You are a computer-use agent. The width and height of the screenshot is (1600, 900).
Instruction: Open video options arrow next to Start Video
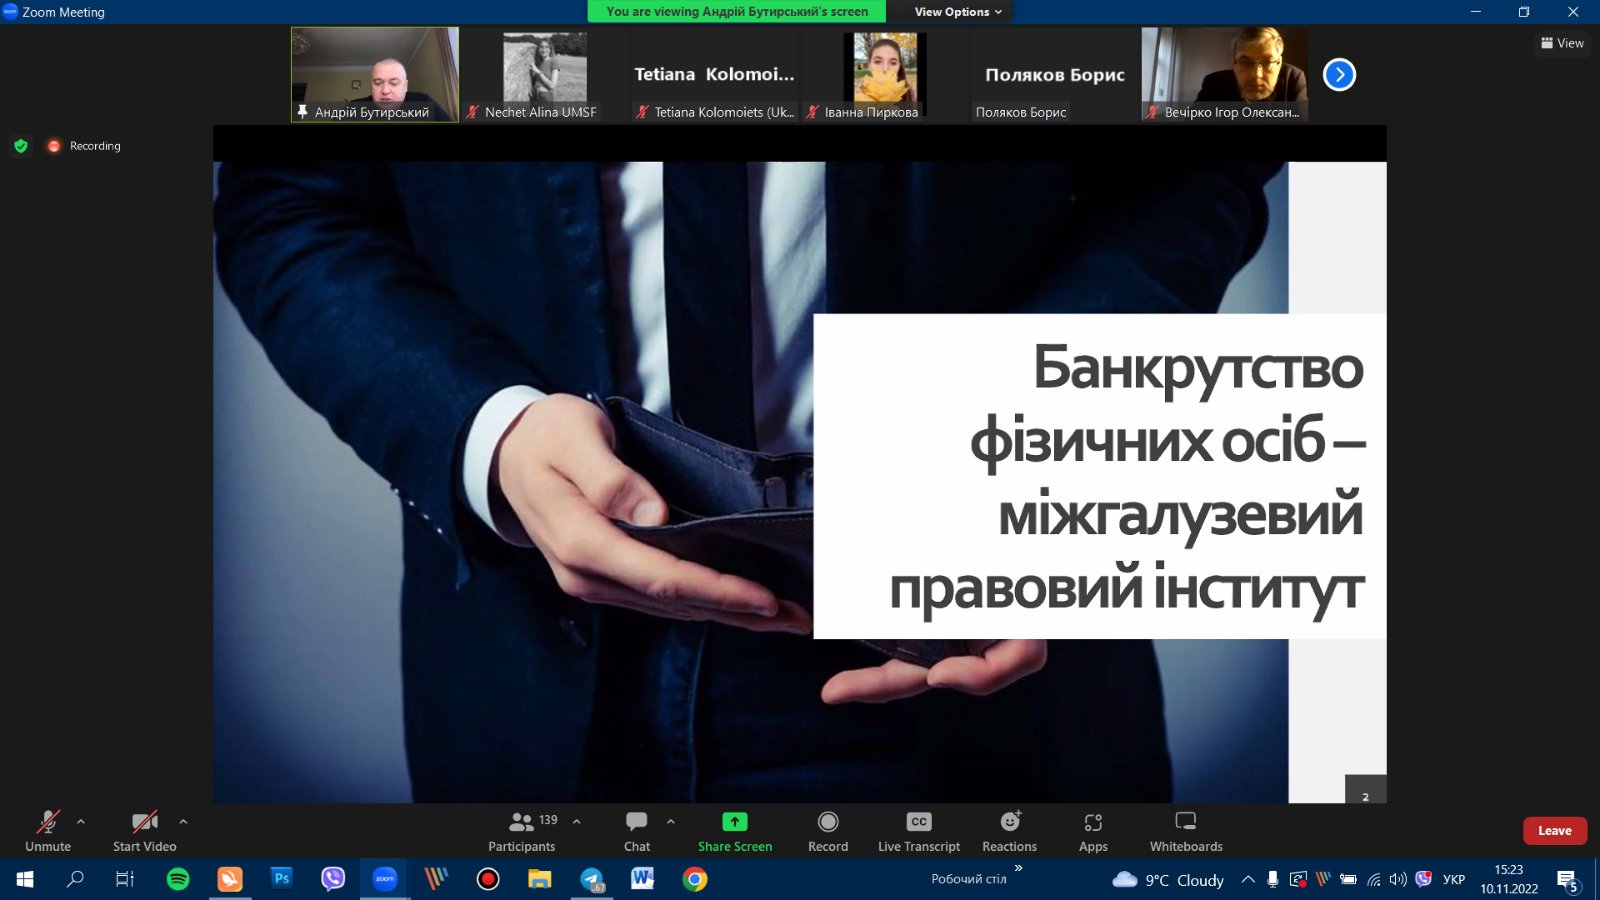point(183,822)
